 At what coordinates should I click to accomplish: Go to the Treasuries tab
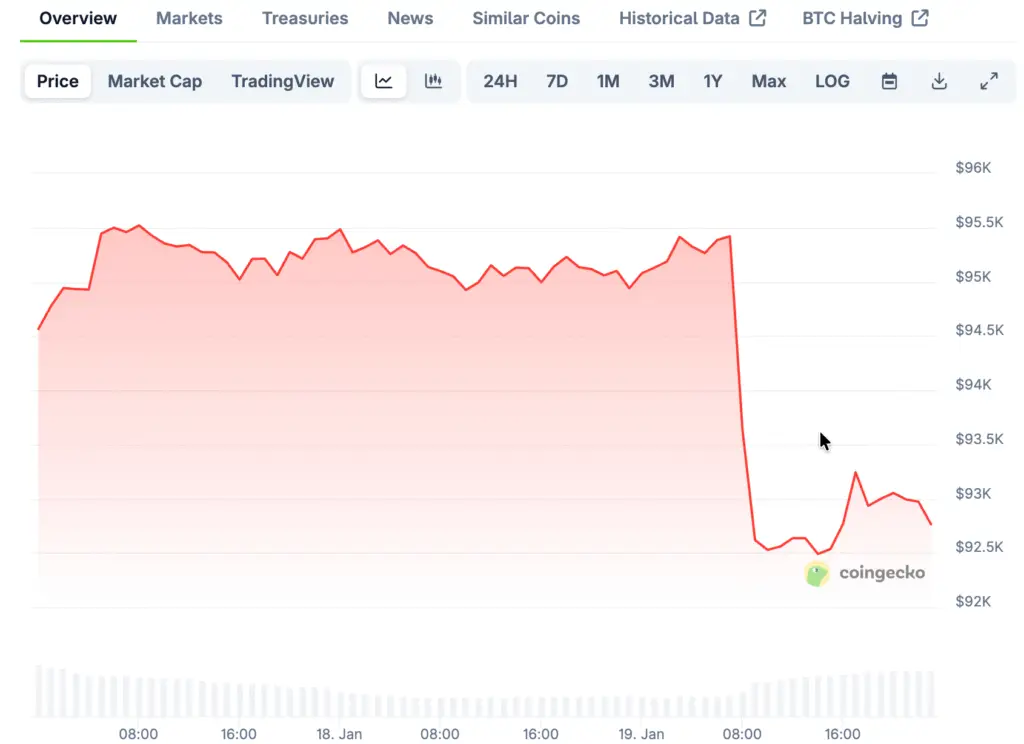(305, 18)
